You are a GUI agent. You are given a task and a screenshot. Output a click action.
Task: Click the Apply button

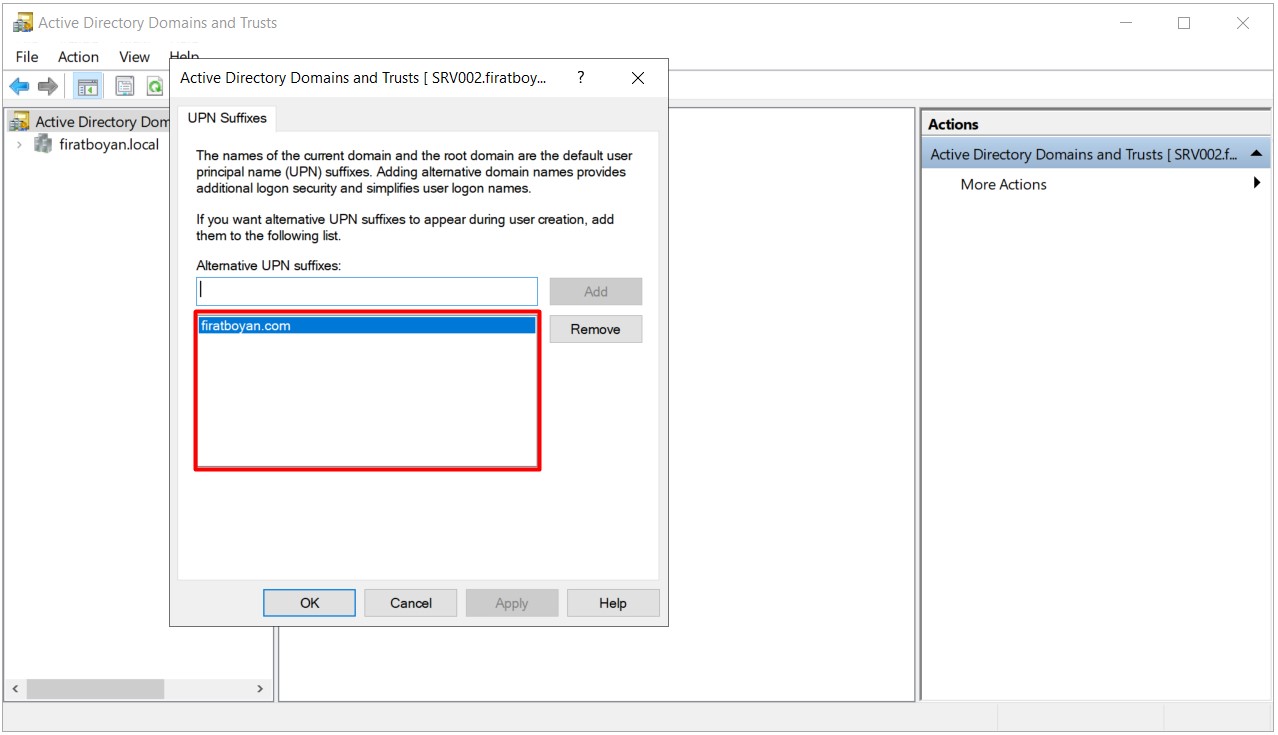[x=512, y=603]
